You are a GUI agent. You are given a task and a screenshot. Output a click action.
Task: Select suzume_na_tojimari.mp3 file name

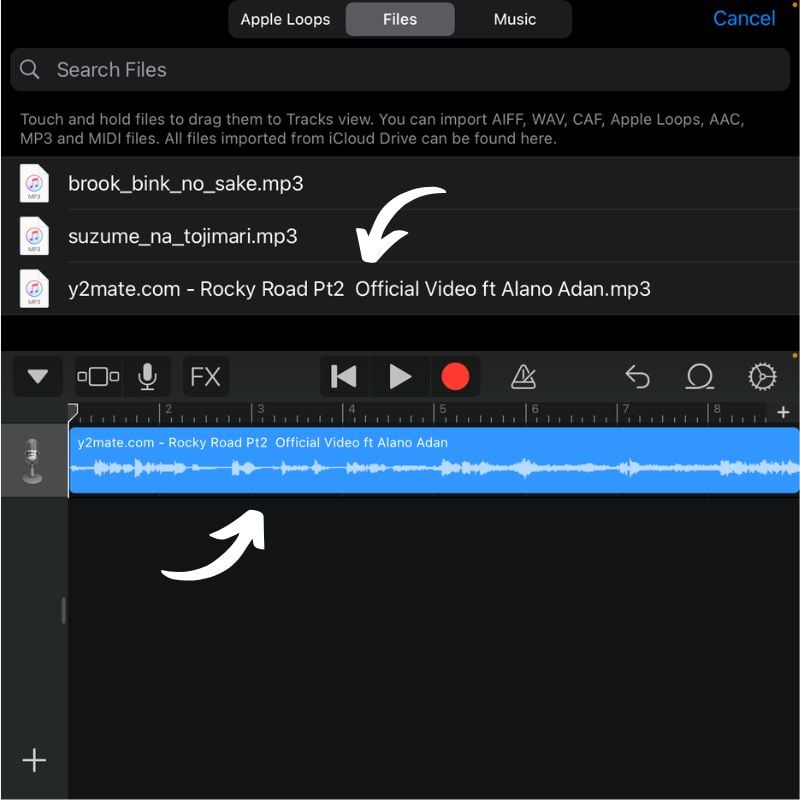(x=183, y=236)
